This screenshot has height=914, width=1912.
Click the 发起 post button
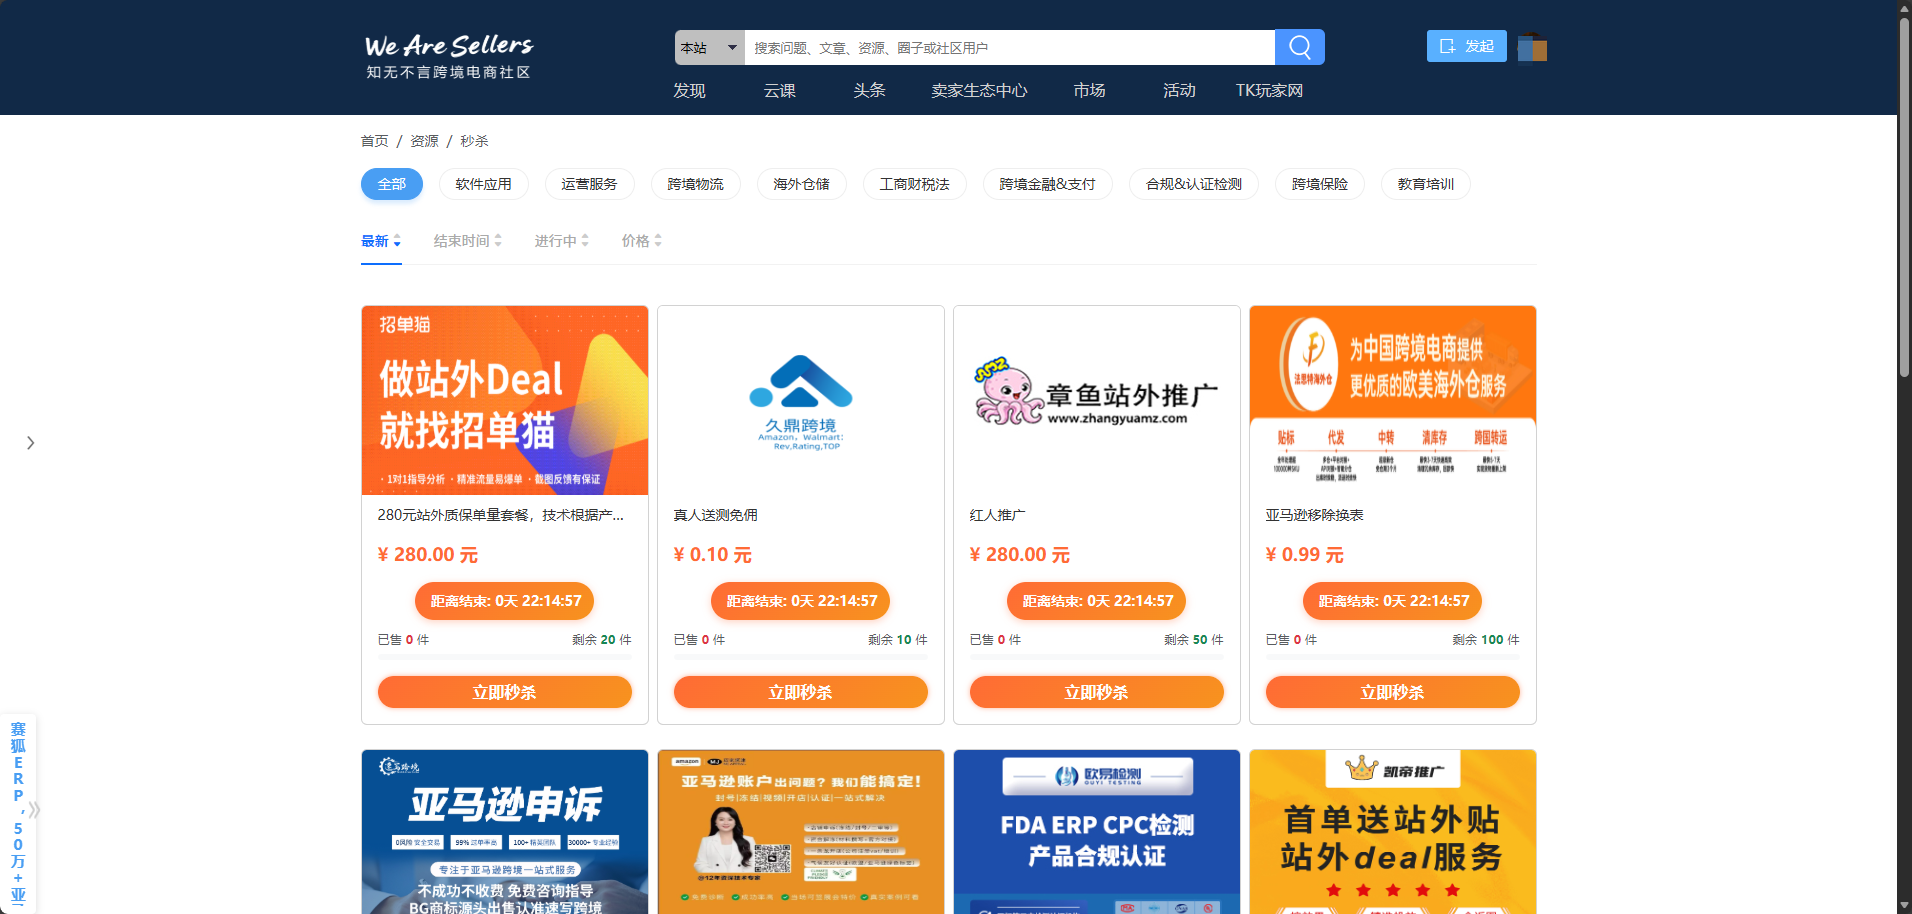pos(1466,46)
